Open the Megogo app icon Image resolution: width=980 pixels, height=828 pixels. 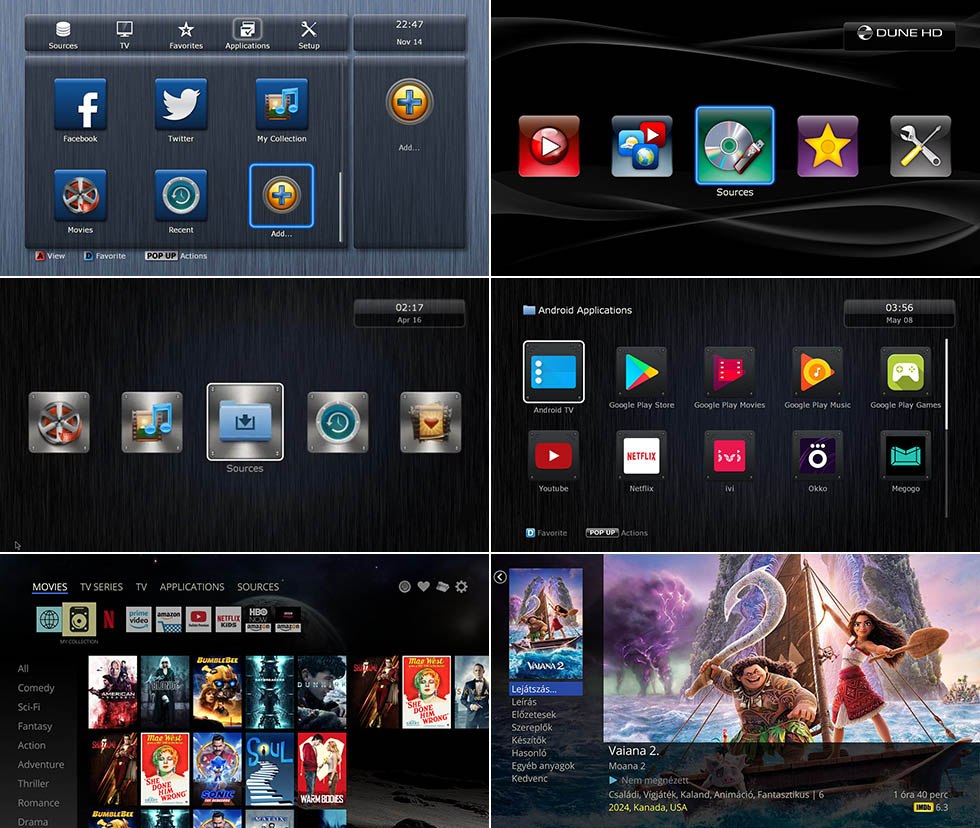click(906, 456)
